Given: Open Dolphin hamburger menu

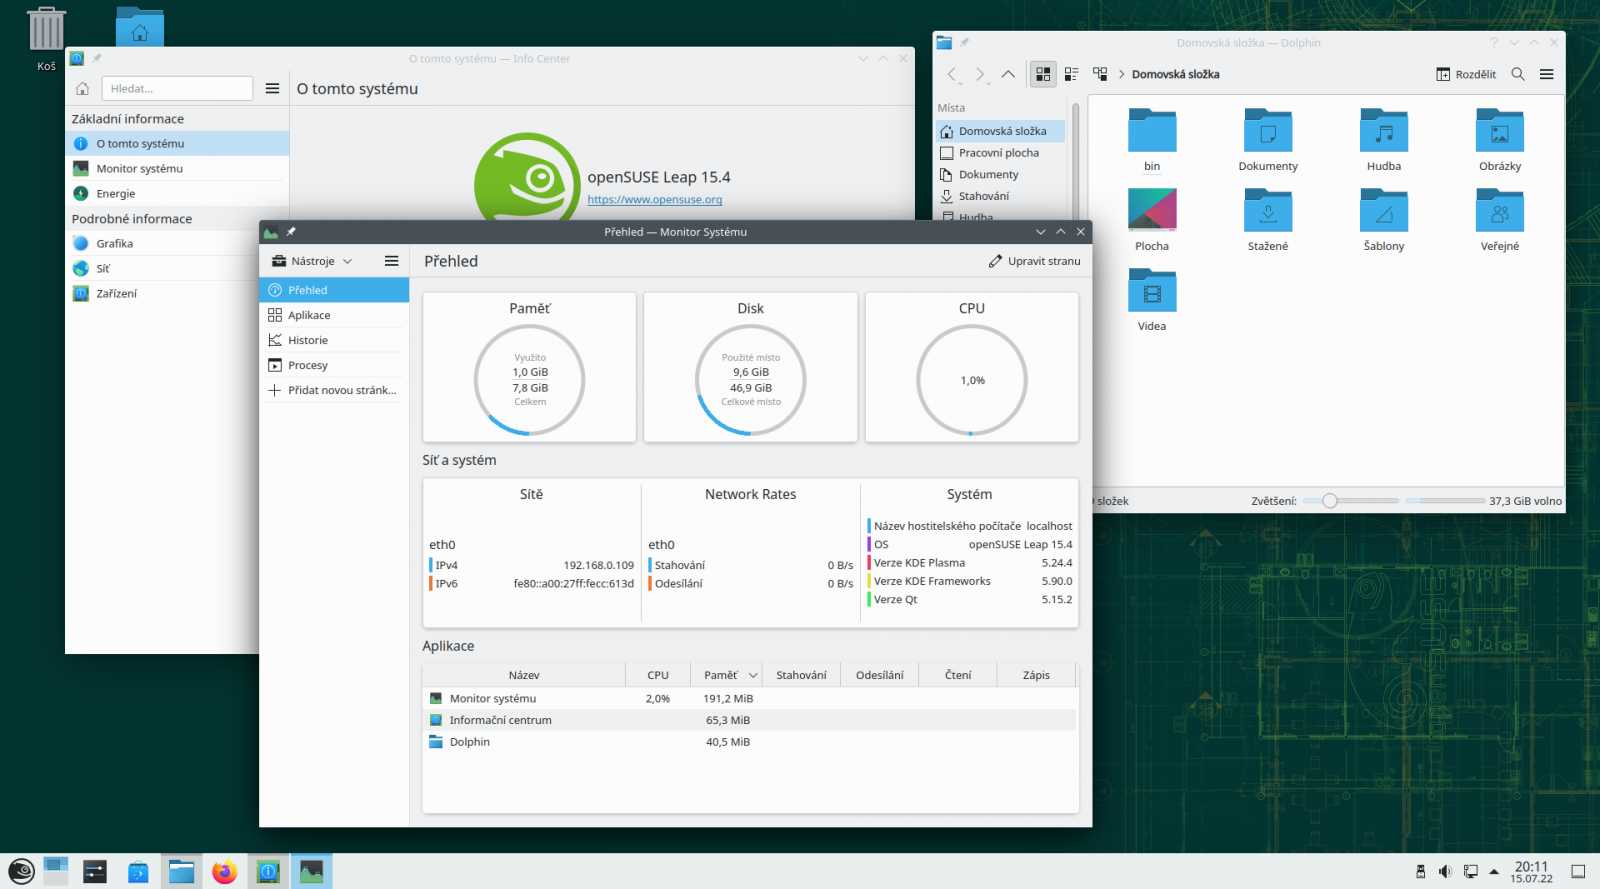Looking at the screenshot, I should (x=1546, y=74).
